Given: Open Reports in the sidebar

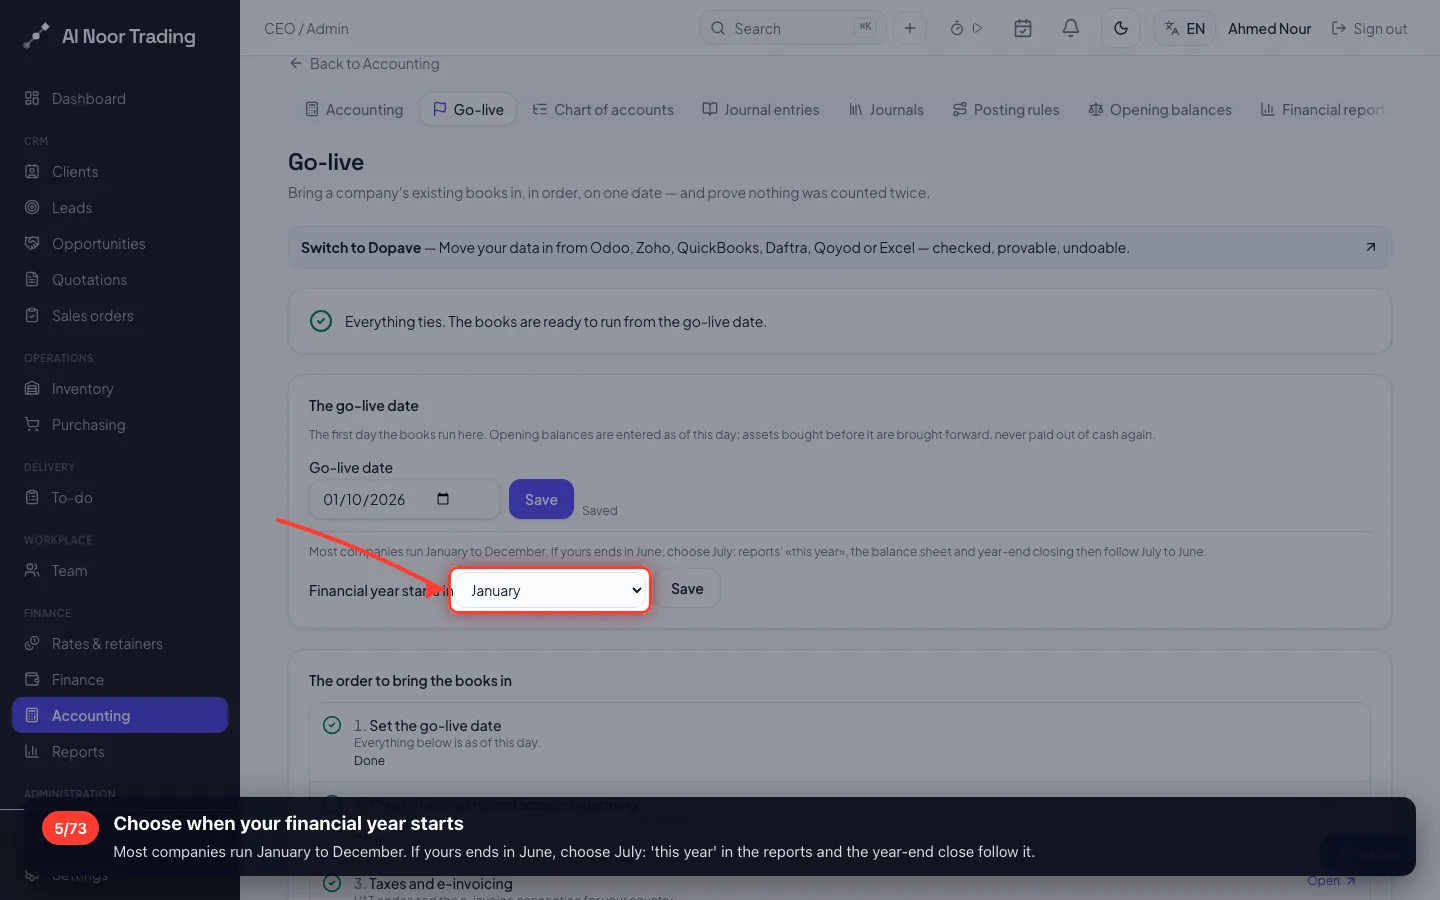Looking at the screenshot, I should pos(120,751).
